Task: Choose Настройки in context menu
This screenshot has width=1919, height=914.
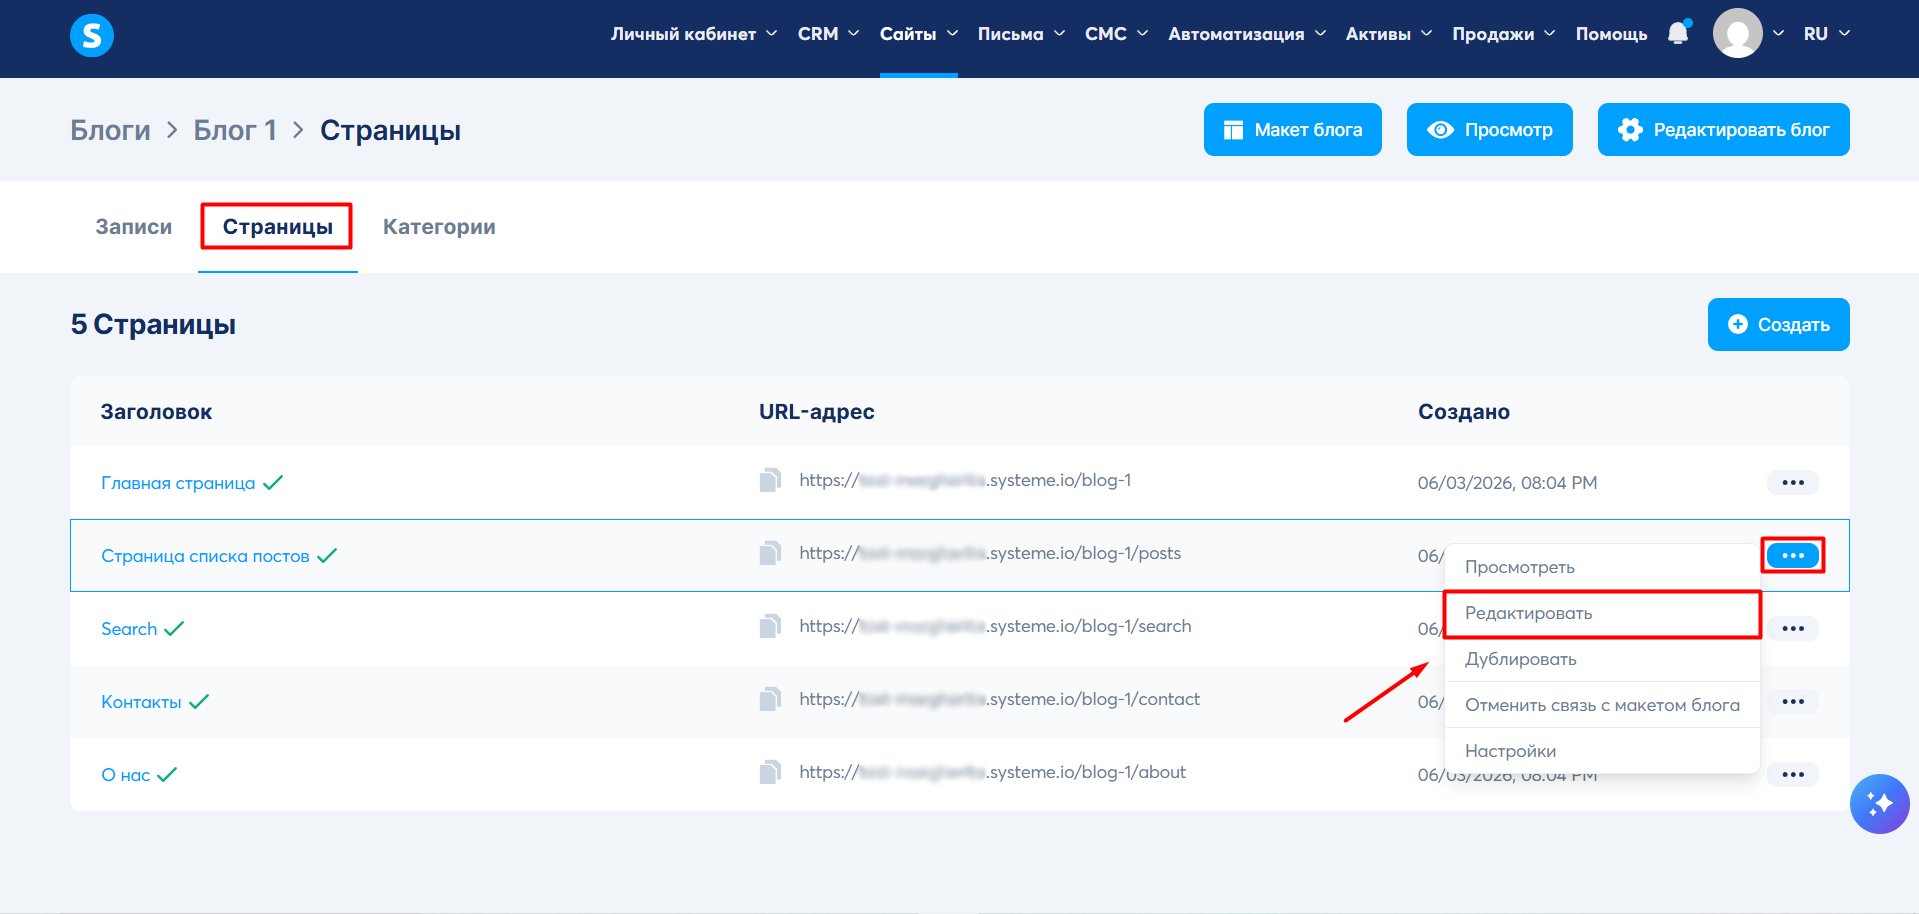Action: [x=1602, y=751]
